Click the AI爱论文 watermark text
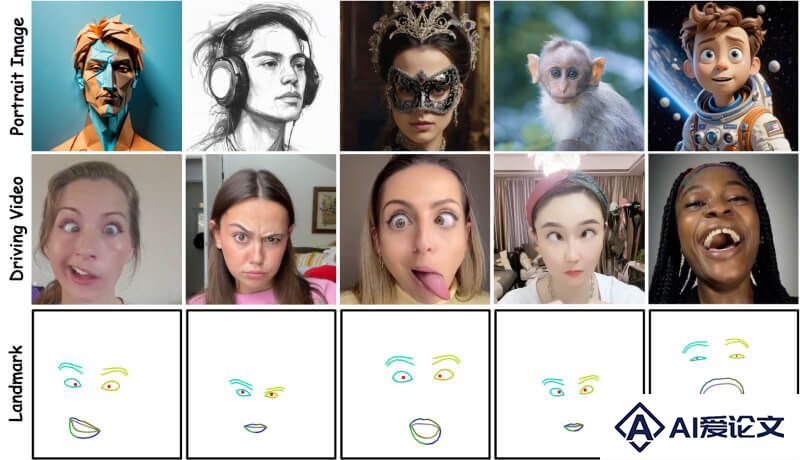The width and height of the screenshot is (800, 460). [727, 427]
